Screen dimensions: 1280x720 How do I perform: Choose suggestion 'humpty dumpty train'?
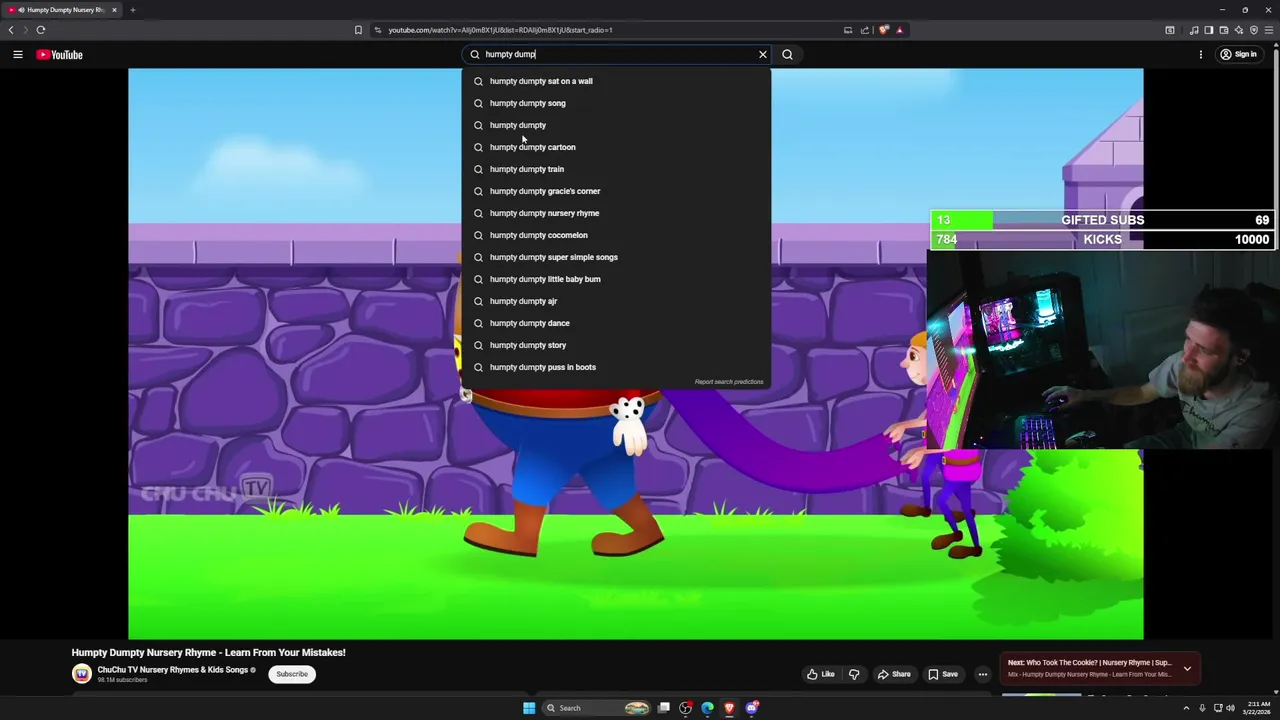[x=616, y=169]
